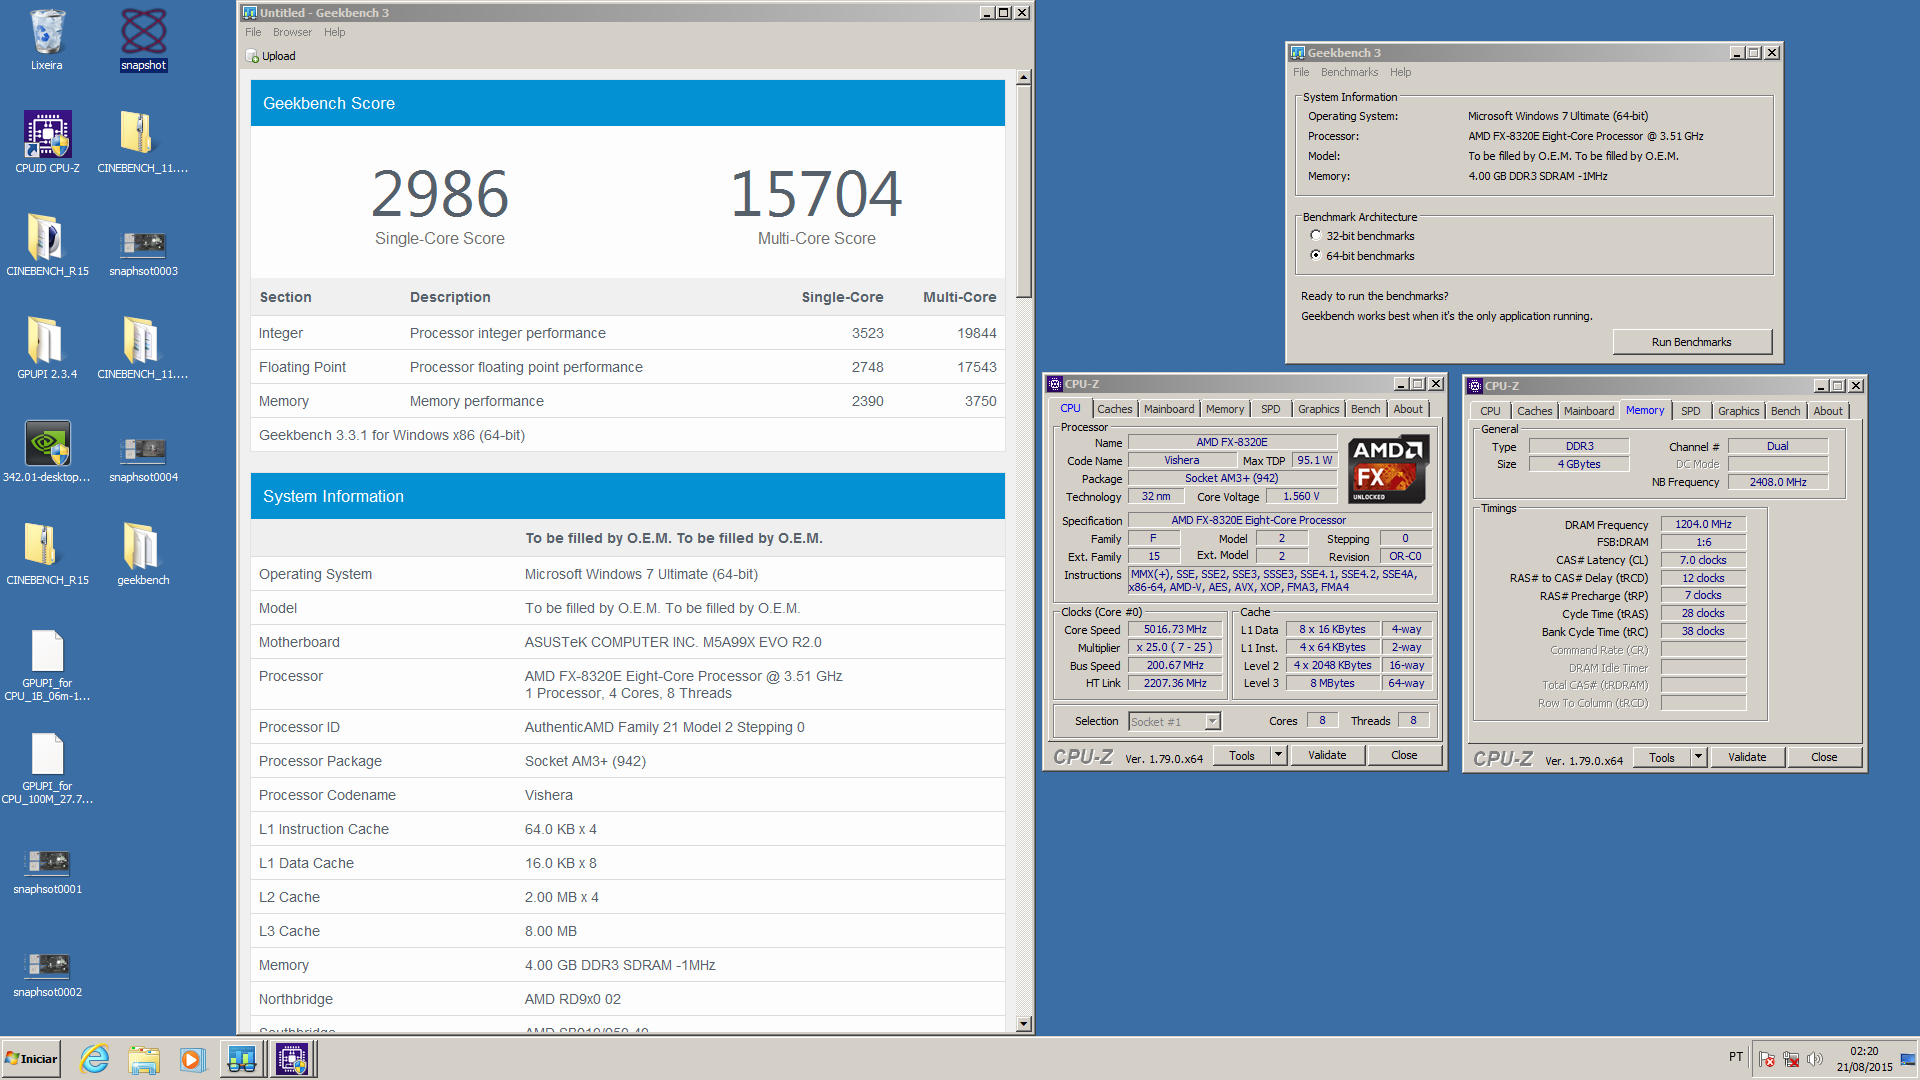Open File menu in Untitled Geekbench window
The width and height of the screenshot is (1920, 1080).
tap(253, 32)
